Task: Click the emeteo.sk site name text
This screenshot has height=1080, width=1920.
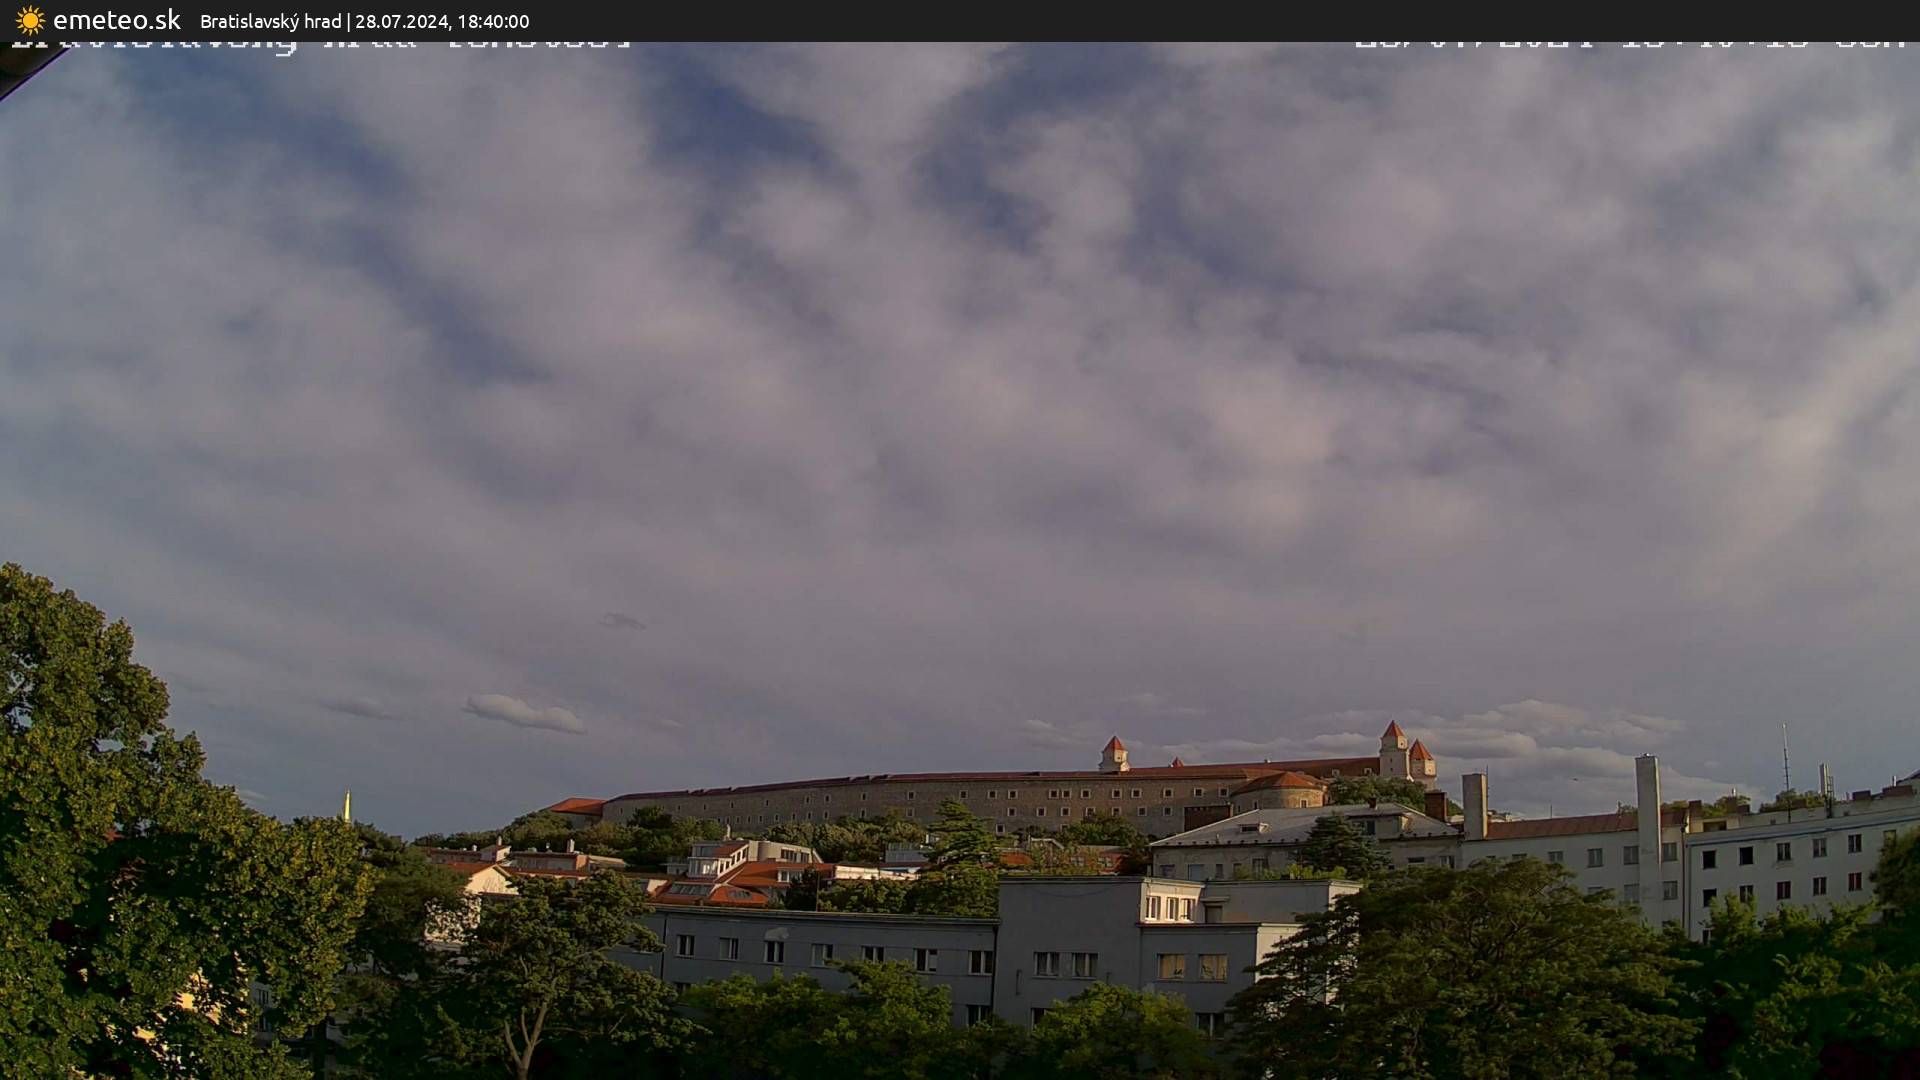Action: [116, 20]
